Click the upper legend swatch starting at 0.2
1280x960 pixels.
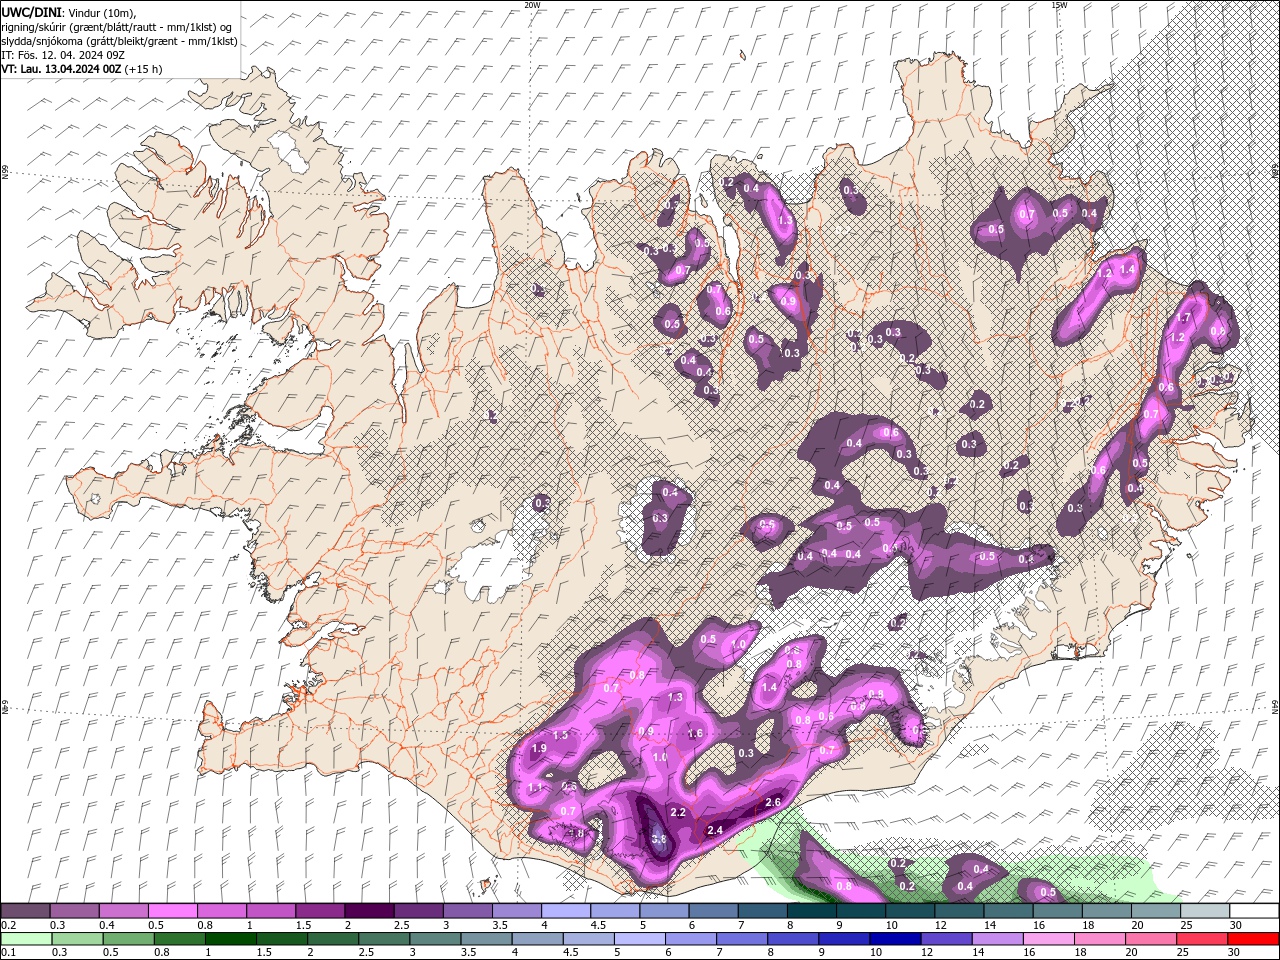point(25,911)
